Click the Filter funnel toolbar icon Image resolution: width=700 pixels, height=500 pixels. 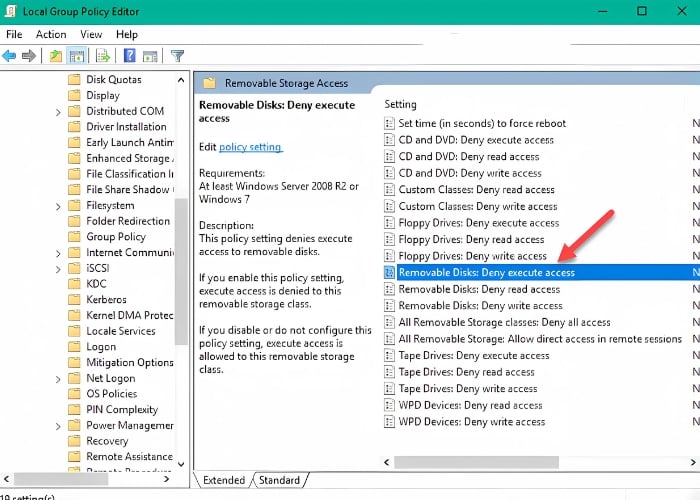[177, 56]
